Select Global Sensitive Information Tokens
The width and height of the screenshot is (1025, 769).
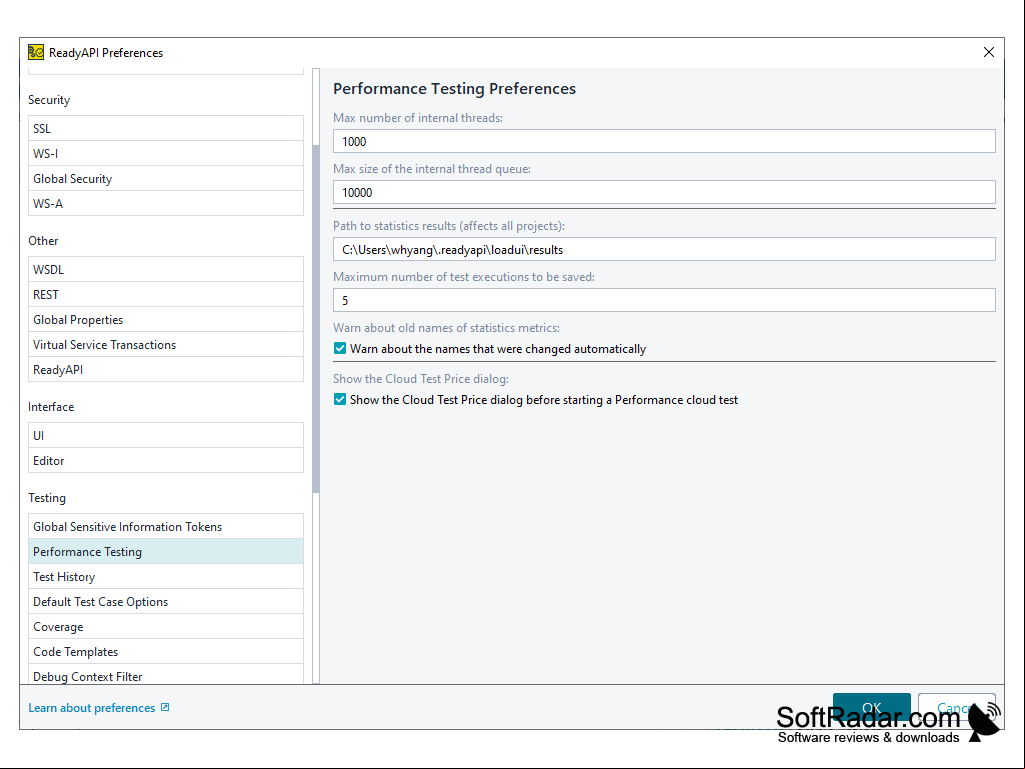tap(166, 526)
